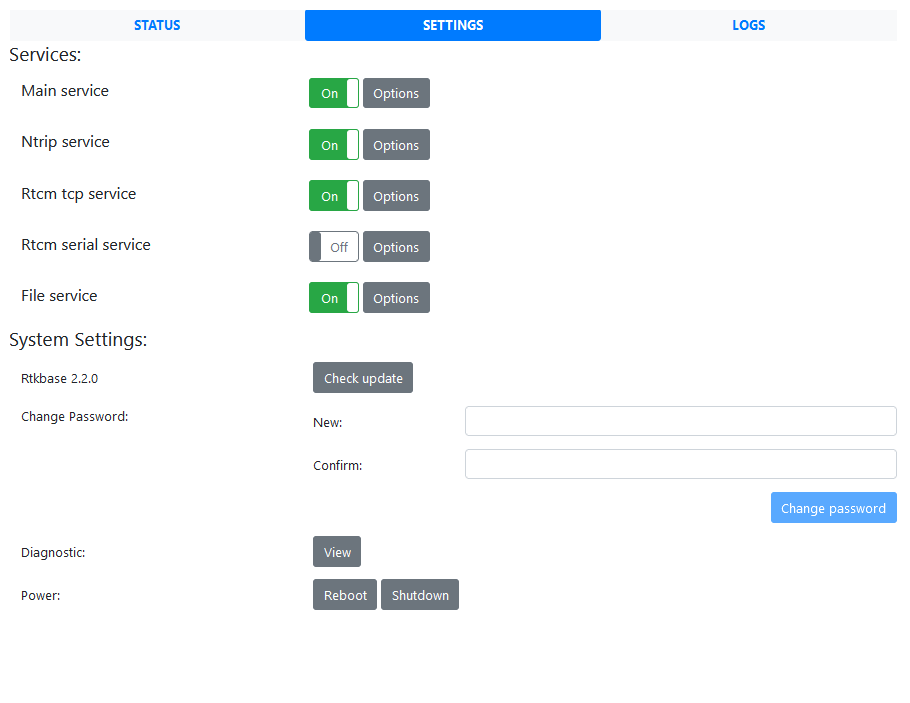The height and width of the screenshot is (703, 910).
Task: Expand Rtcm serial service Options
Action: (x=396, y=247)
